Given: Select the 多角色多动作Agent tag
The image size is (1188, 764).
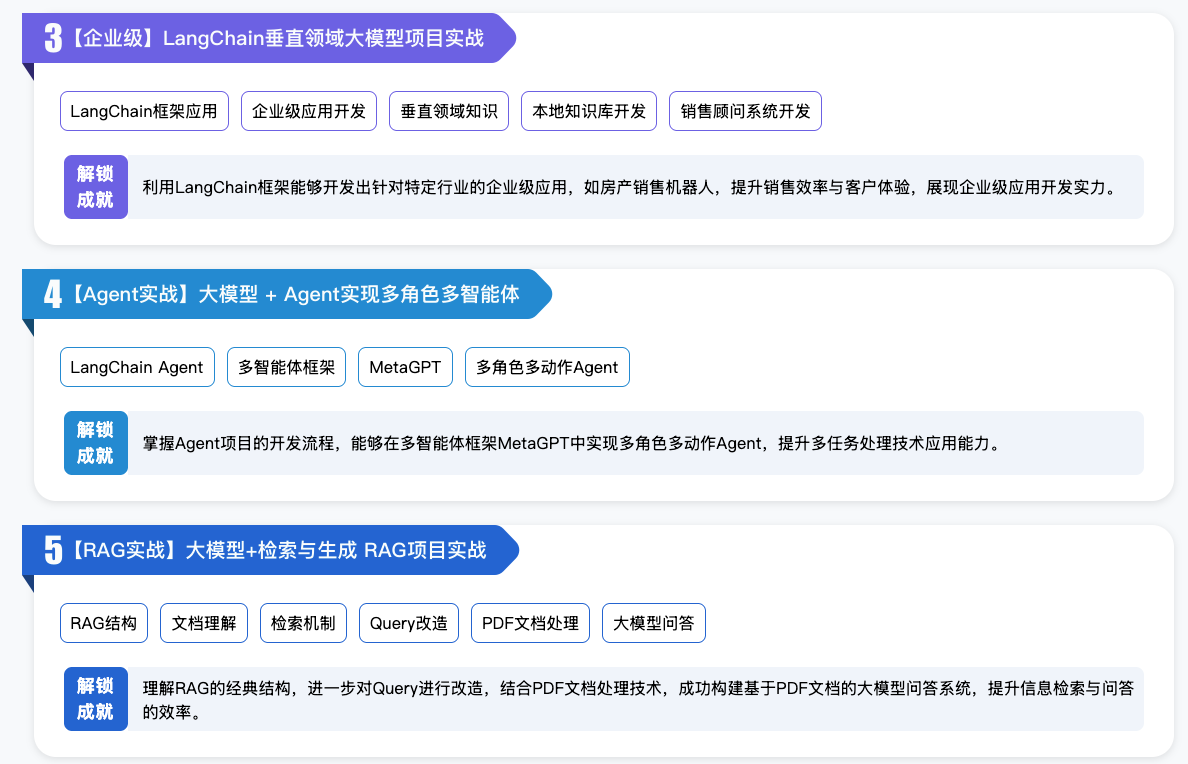Looking at the screenshot, I should tap(547, 367).
